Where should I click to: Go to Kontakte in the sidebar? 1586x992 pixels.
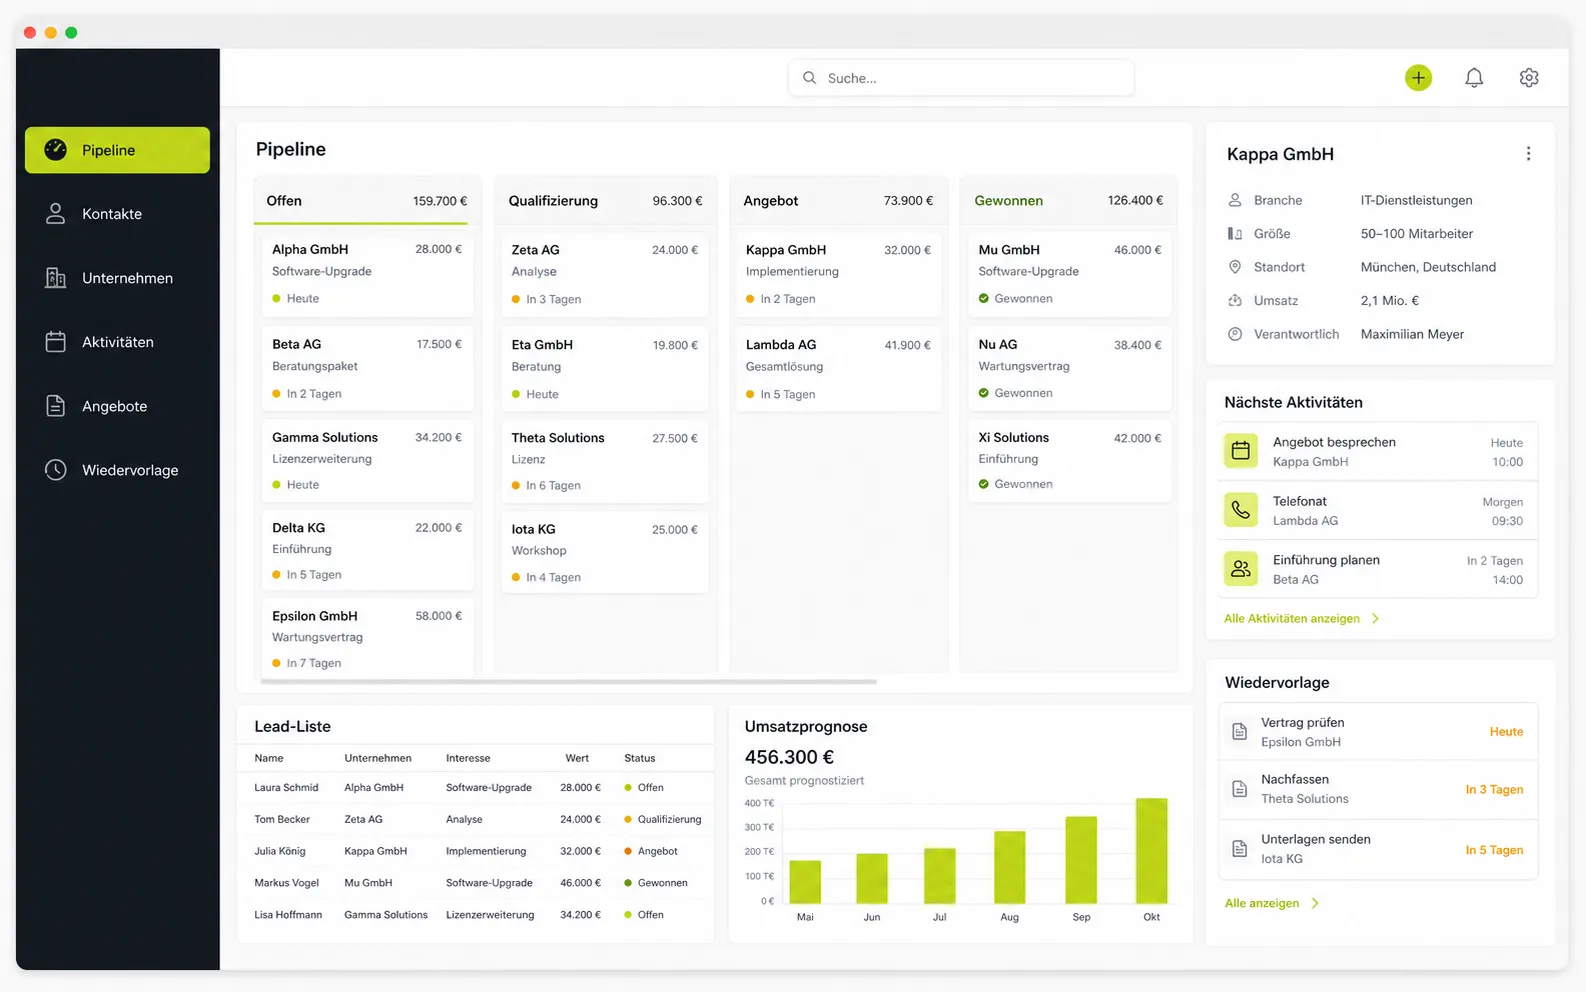pos(117,214)
